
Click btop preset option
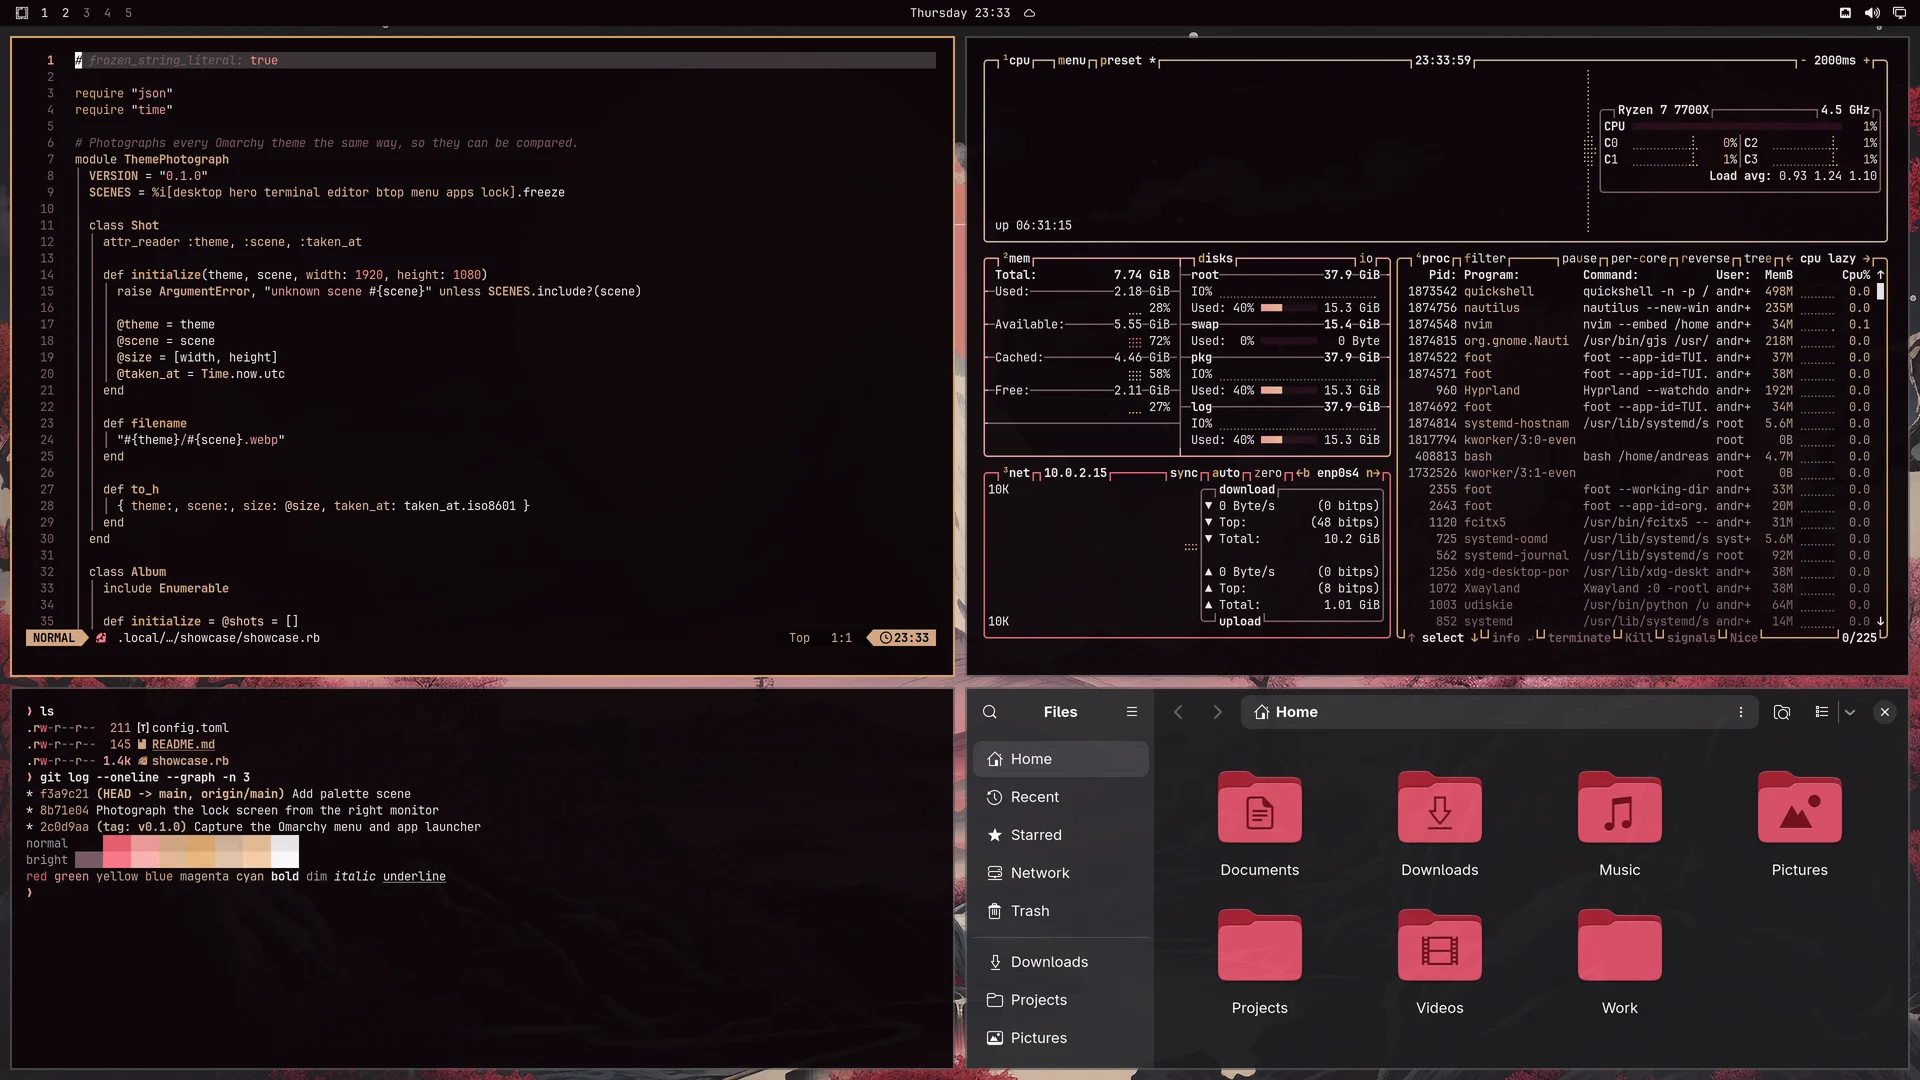click(1128, 61)
